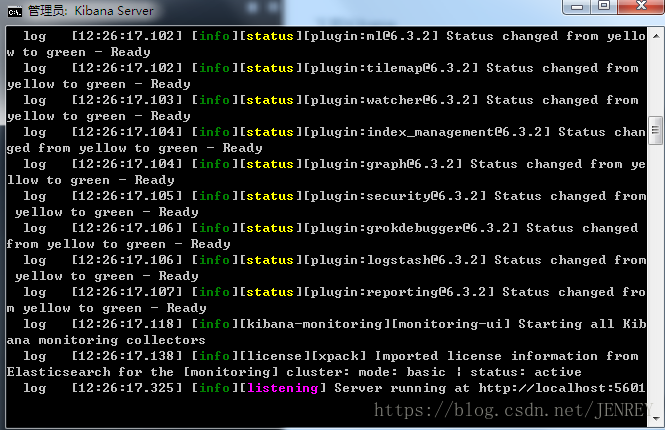This screenshot has width=665, height=430.
Task: Click the plugin:watcher@6.3.2 log text
Action: click(x=391, y=100)
